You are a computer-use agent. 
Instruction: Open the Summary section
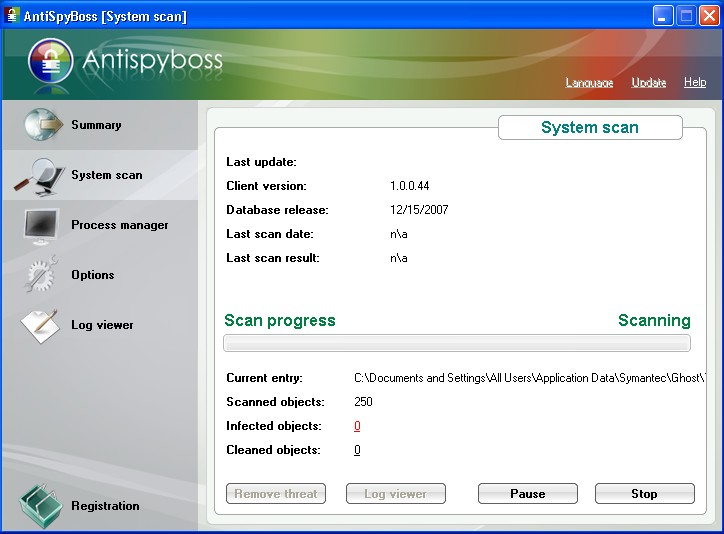click(x=96, y=125)
